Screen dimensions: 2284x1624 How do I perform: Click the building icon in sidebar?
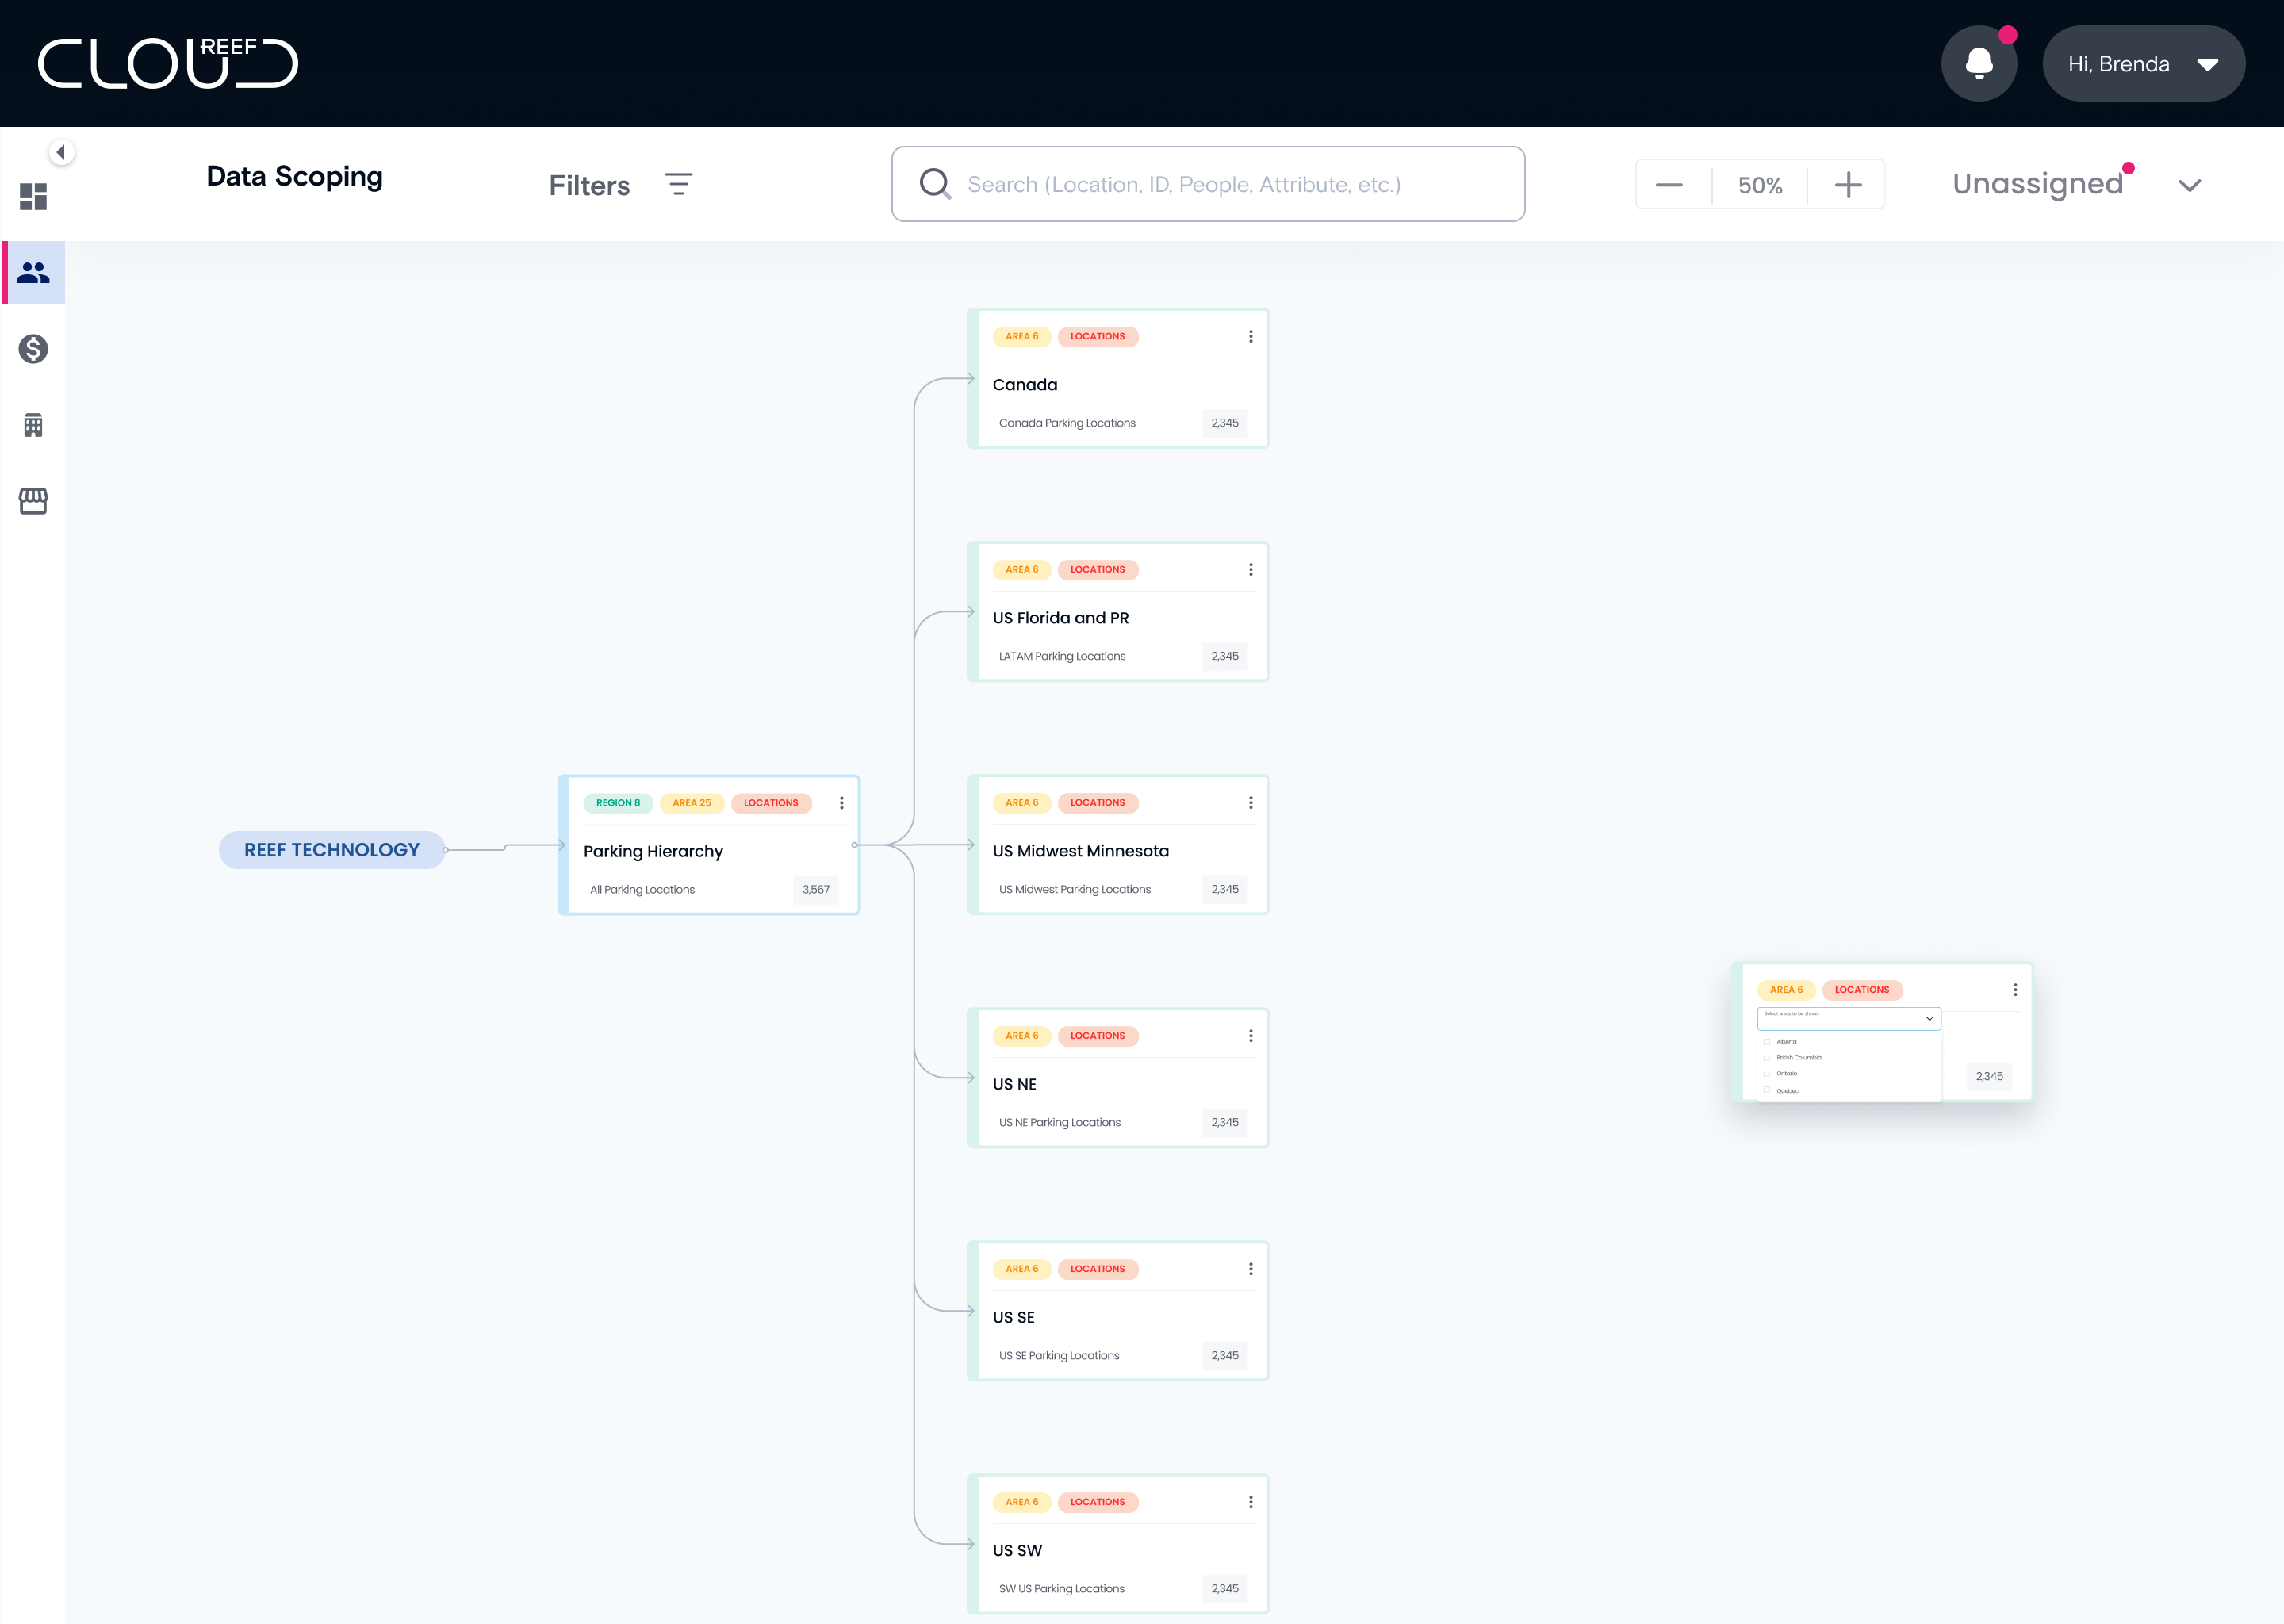pos(33,425)
